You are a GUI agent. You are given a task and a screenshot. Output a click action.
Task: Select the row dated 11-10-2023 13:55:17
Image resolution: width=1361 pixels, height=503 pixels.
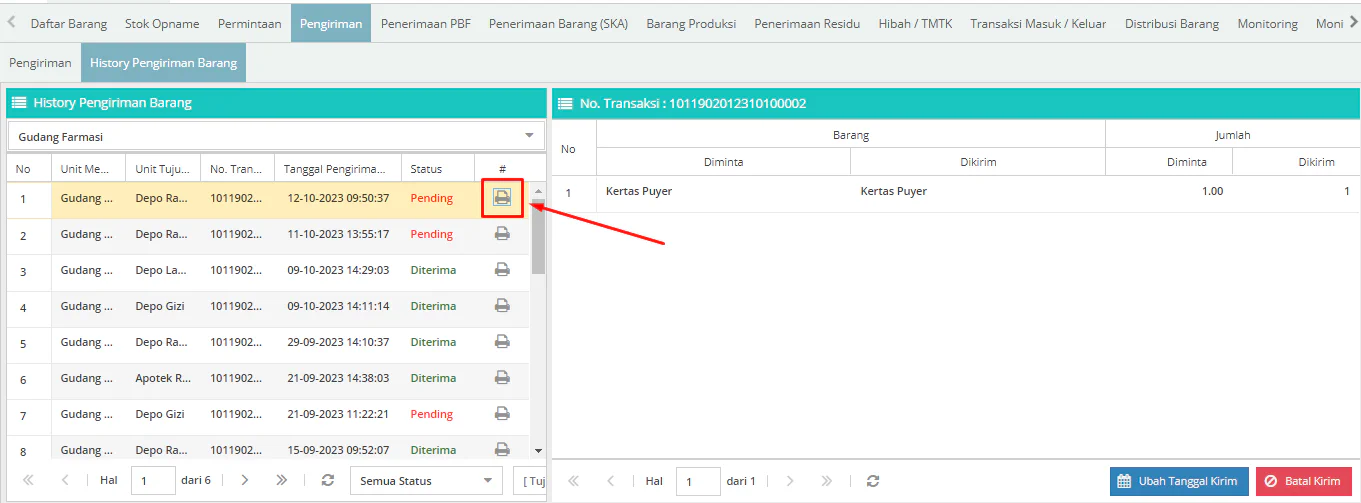tap(268, 234)
